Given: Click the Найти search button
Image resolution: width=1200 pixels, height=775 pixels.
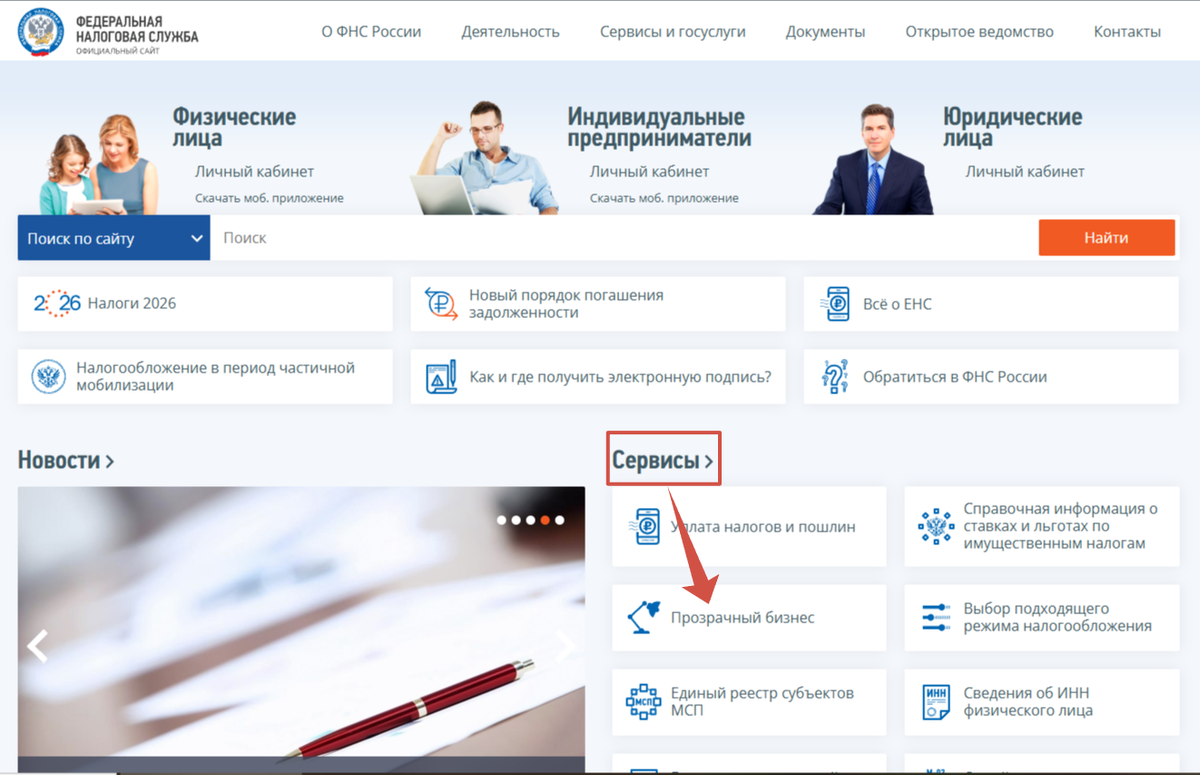Looking at the screenshot, I should coord(1106,237).
